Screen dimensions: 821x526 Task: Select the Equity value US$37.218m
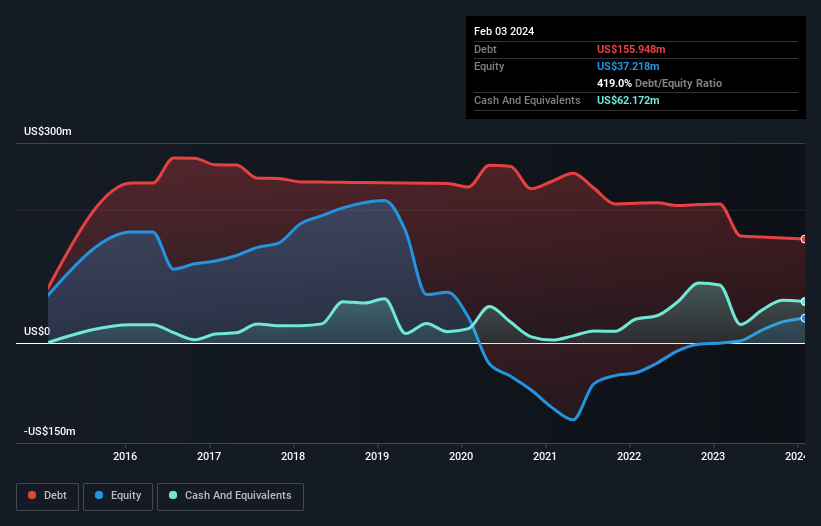point(628,66)
